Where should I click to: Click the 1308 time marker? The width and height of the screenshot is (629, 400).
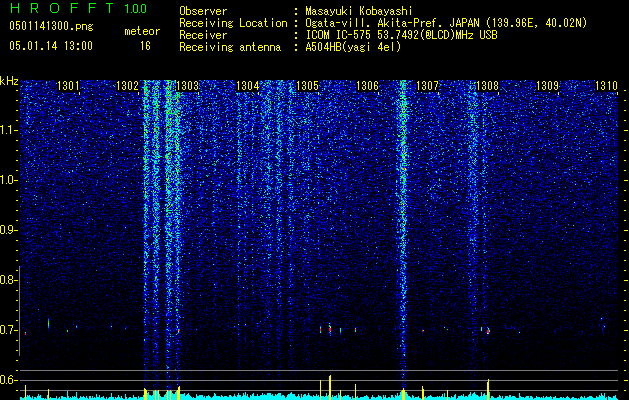pos(487,86)
